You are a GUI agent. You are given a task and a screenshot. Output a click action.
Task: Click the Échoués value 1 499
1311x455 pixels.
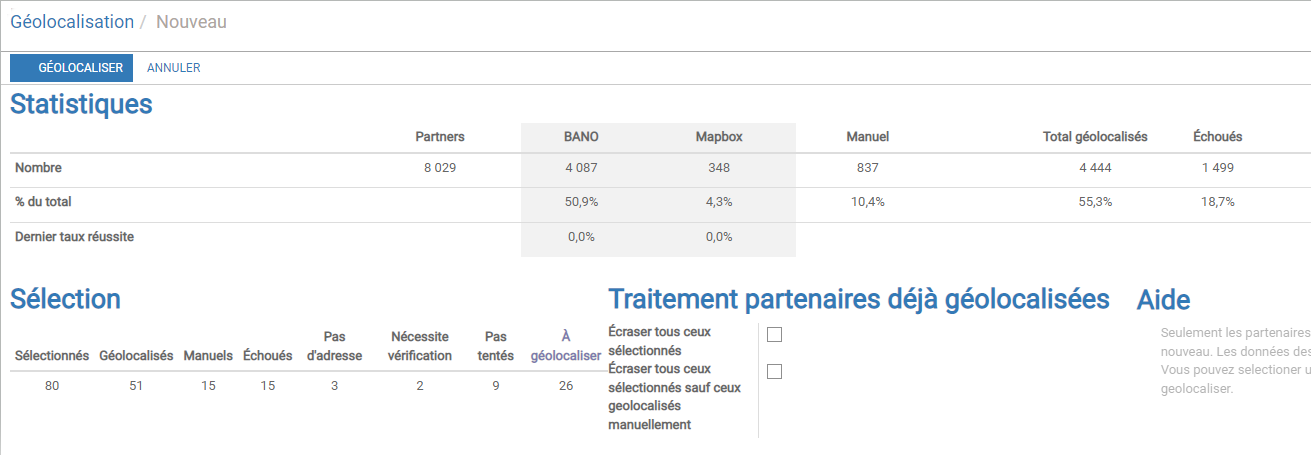1218,168
